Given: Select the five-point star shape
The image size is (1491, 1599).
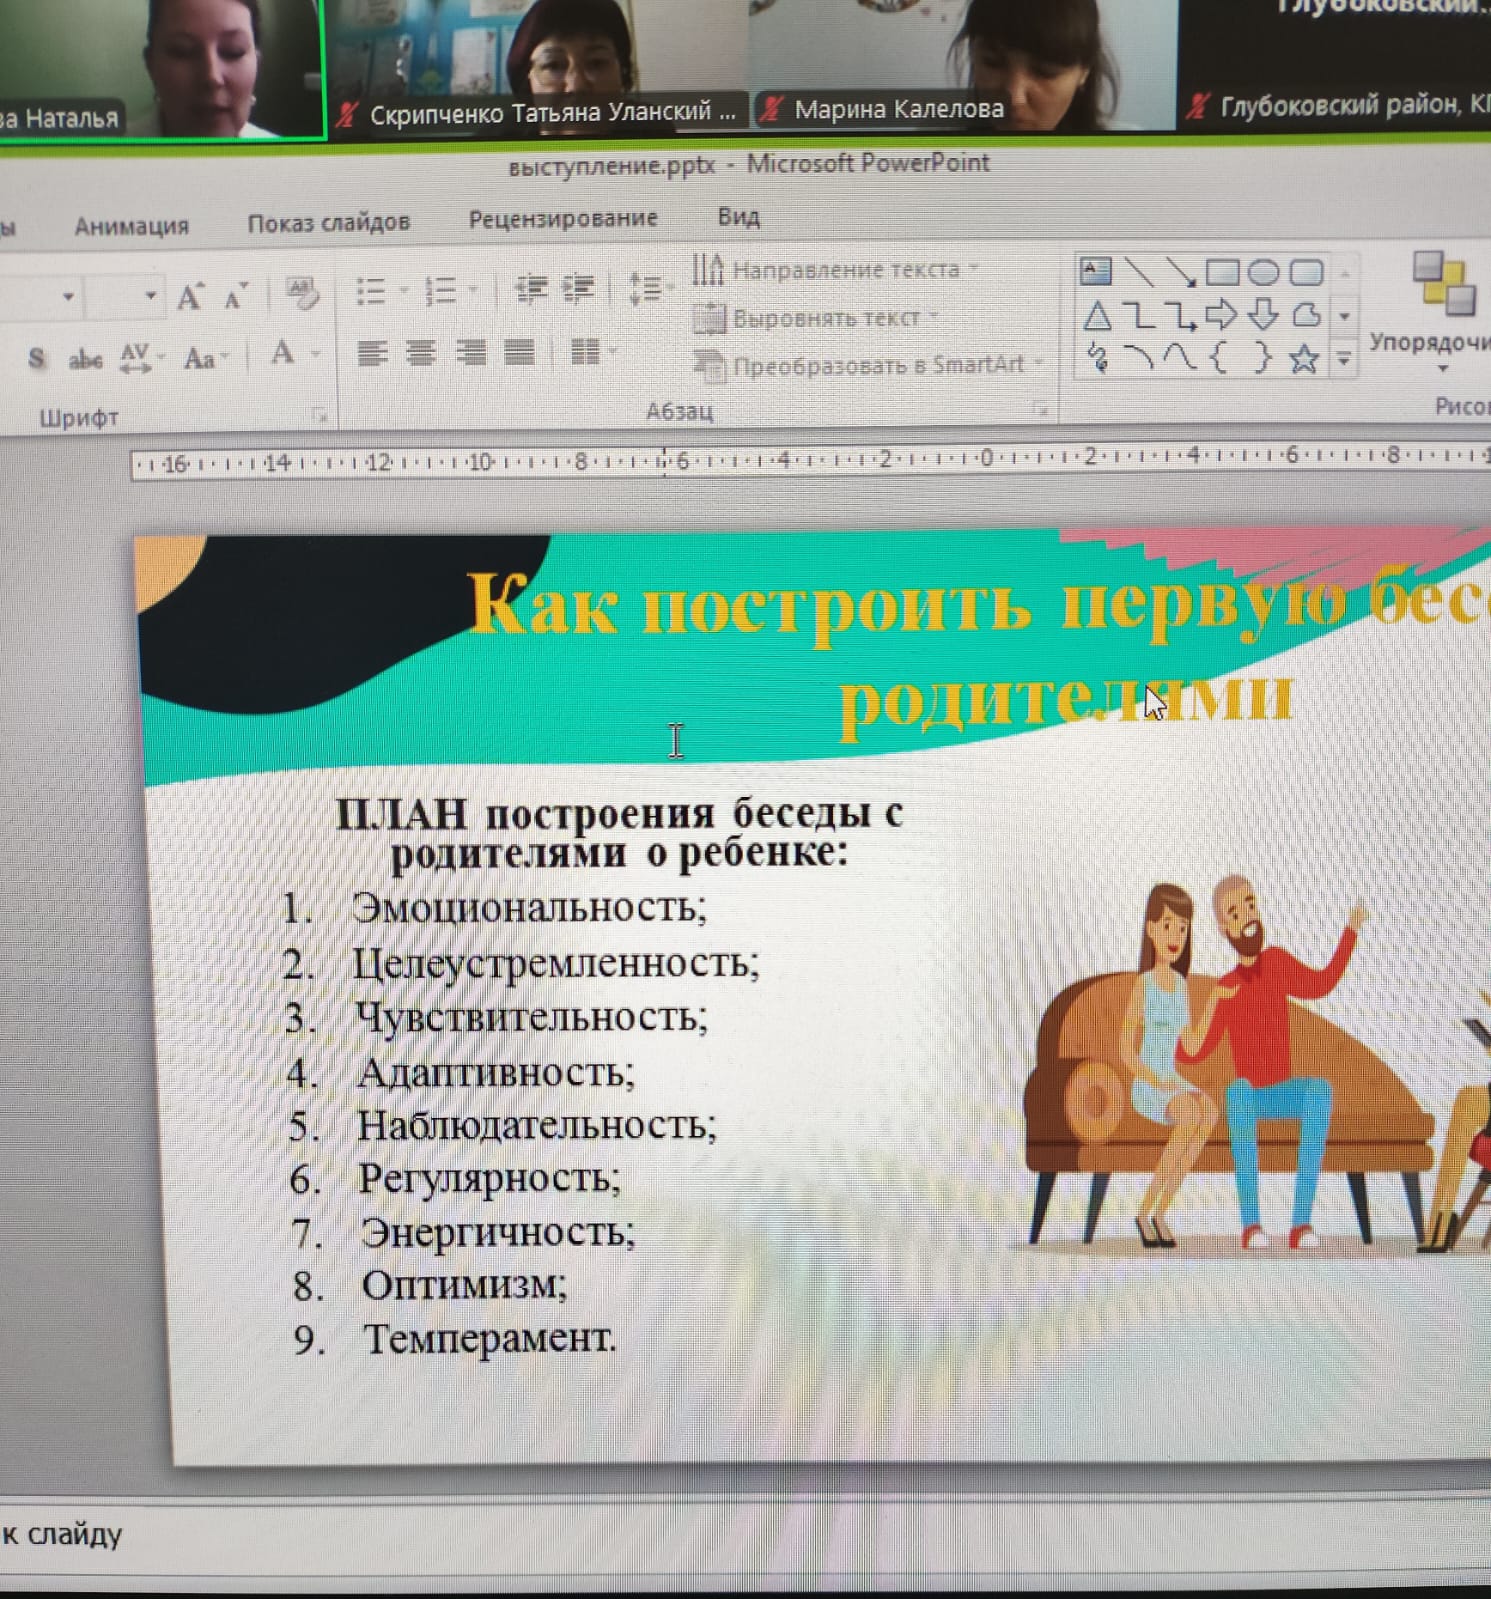Looking at the screenshot, I should pyautogui.click(x=1303, y=359).
